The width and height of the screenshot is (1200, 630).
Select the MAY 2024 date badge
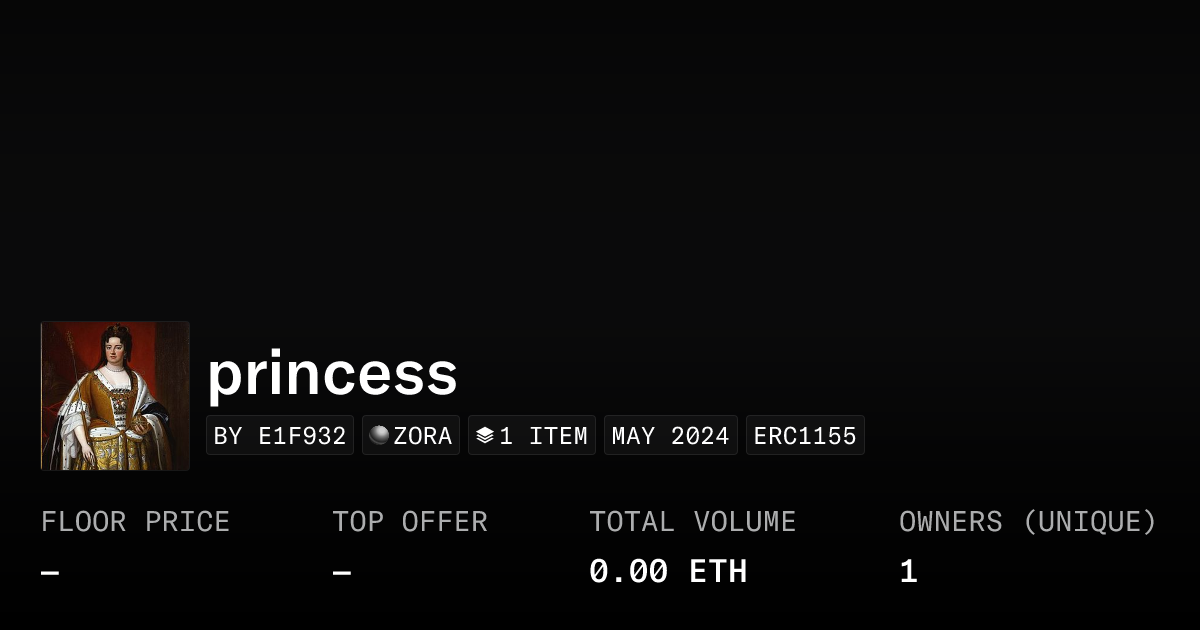tap(671, 436)
